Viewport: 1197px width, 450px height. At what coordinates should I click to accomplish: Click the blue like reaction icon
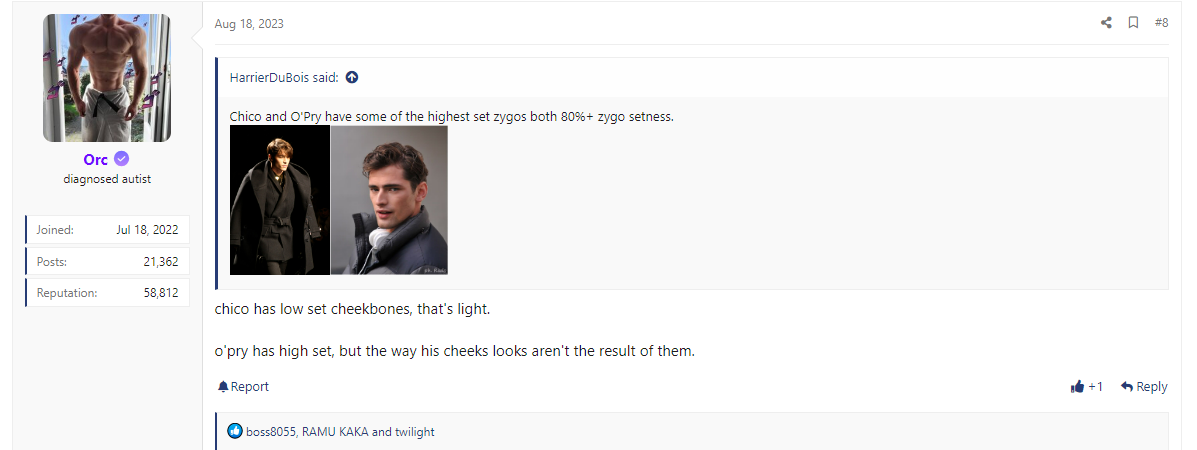pyautogui.click(x=235, y=432)
